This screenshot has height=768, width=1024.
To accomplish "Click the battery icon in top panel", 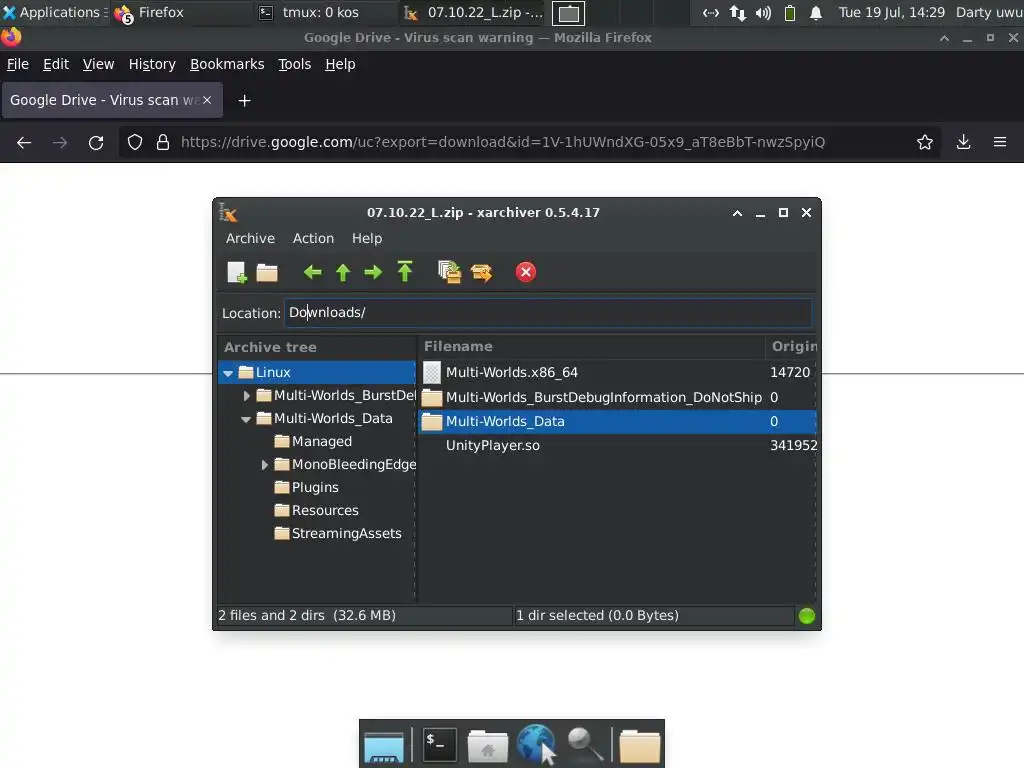I will [790, 13].
